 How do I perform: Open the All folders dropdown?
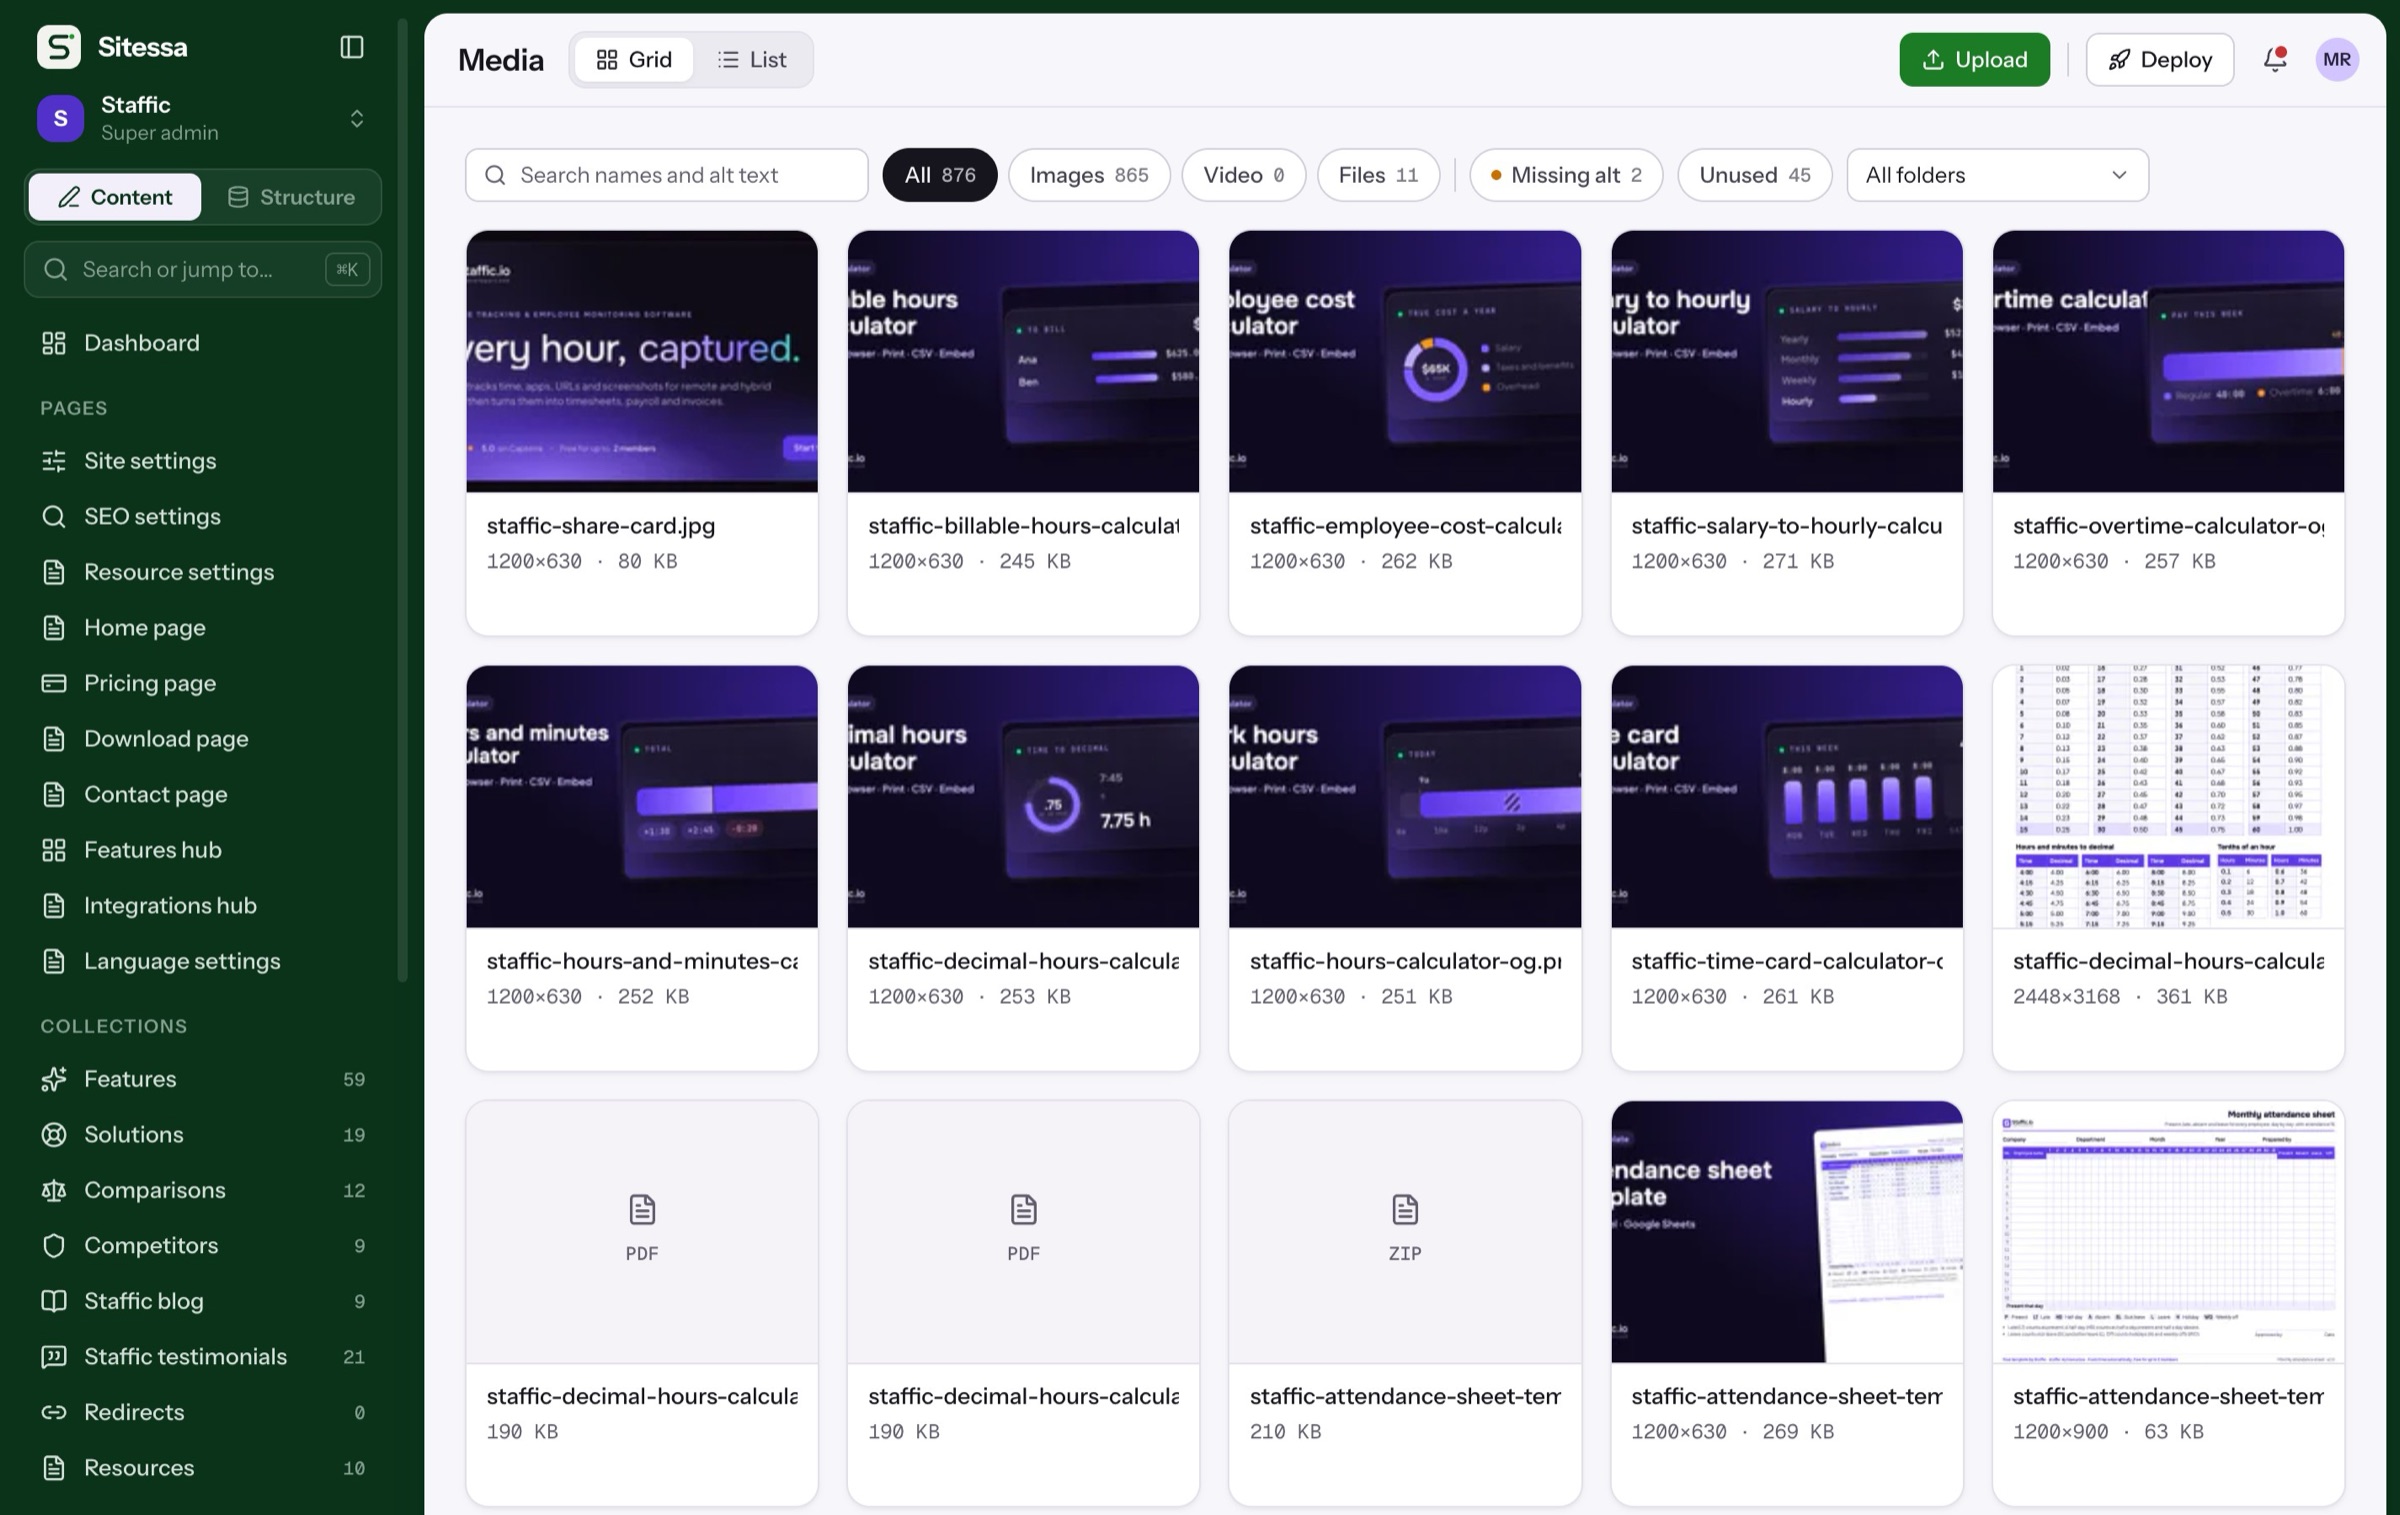click(1997, 175)
